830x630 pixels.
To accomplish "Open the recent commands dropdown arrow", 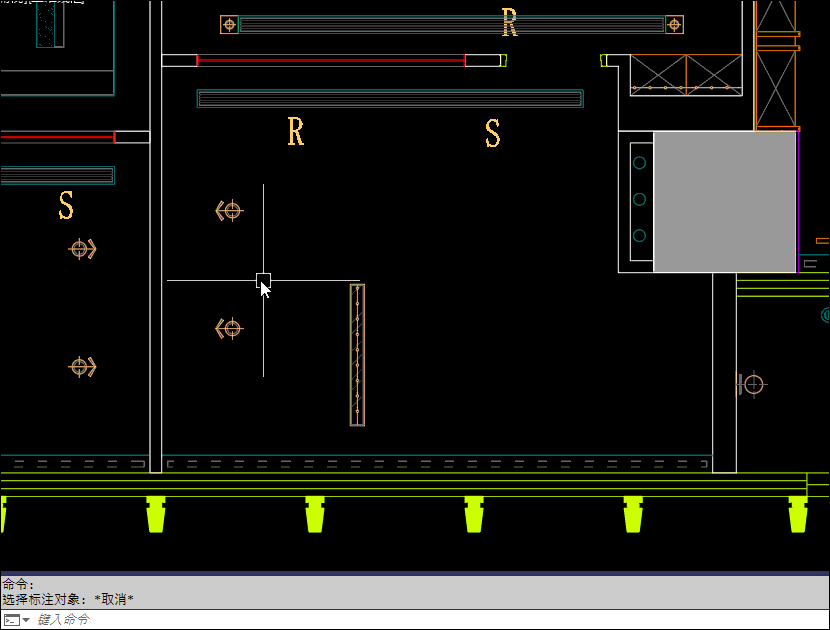I will click(x=26, y=620).
